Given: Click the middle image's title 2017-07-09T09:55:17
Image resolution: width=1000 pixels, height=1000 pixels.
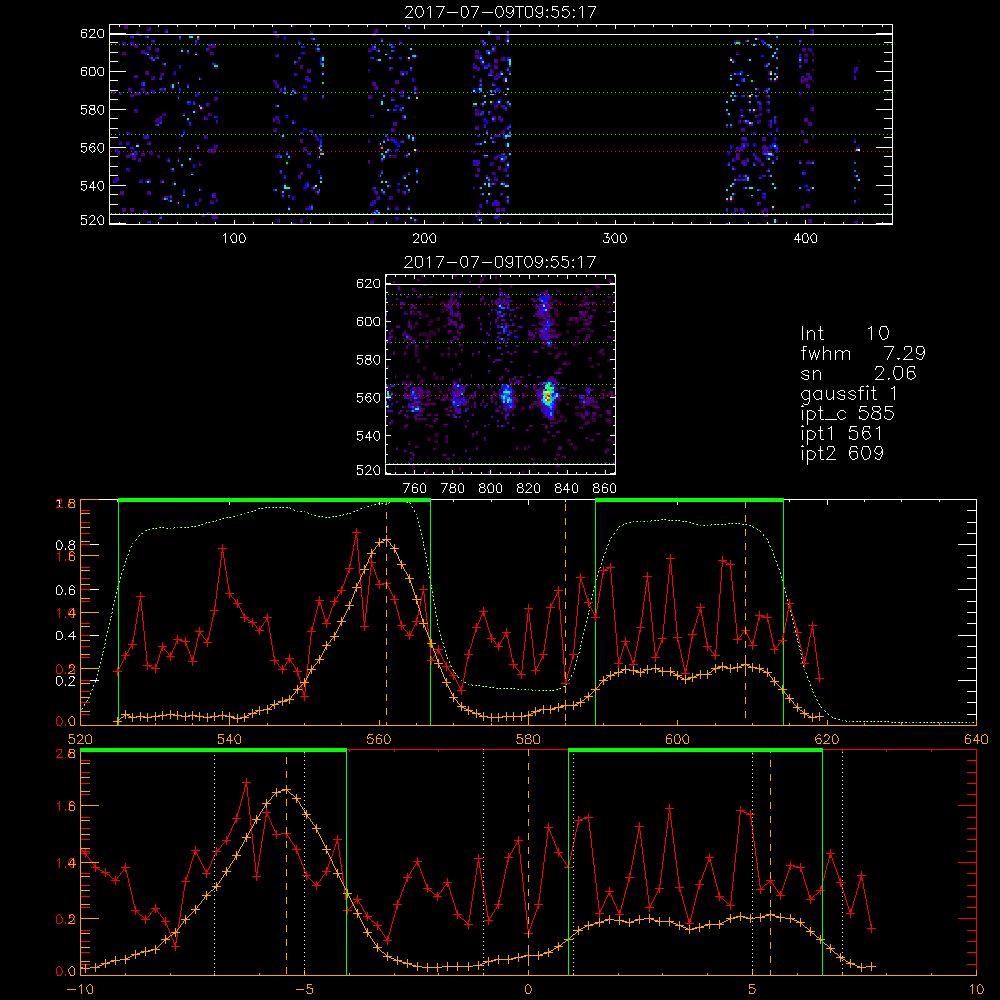Looking at the screenshot, I should (500, 262).
